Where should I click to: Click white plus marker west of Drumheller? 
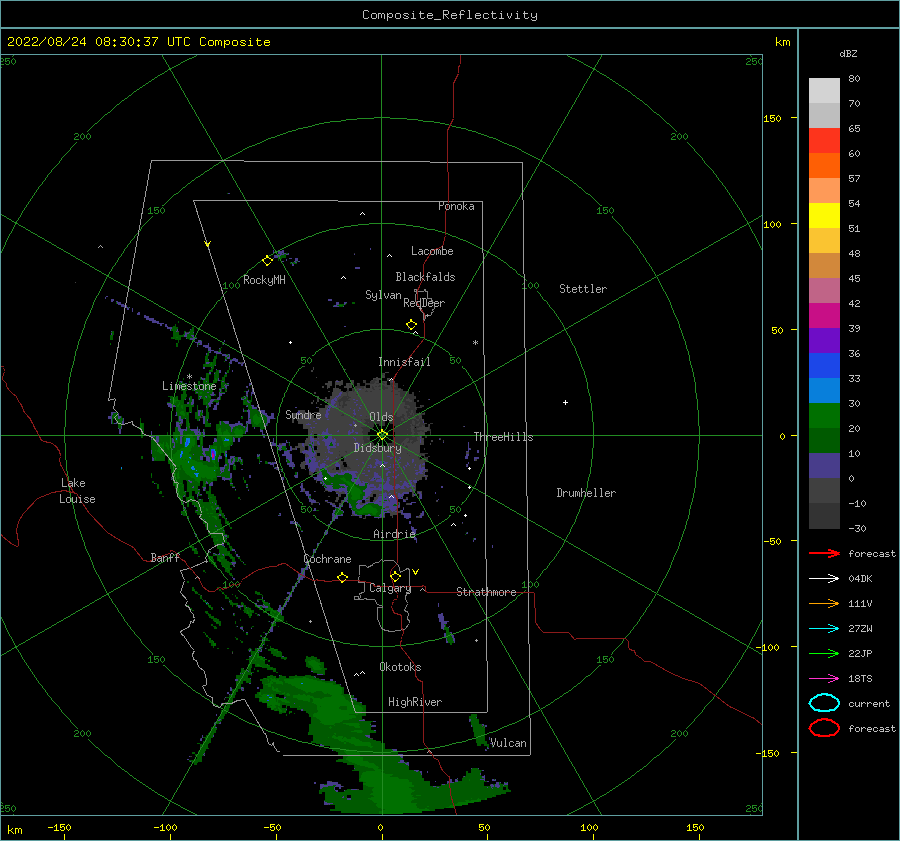pyautogui.click(x=565, y=402)
